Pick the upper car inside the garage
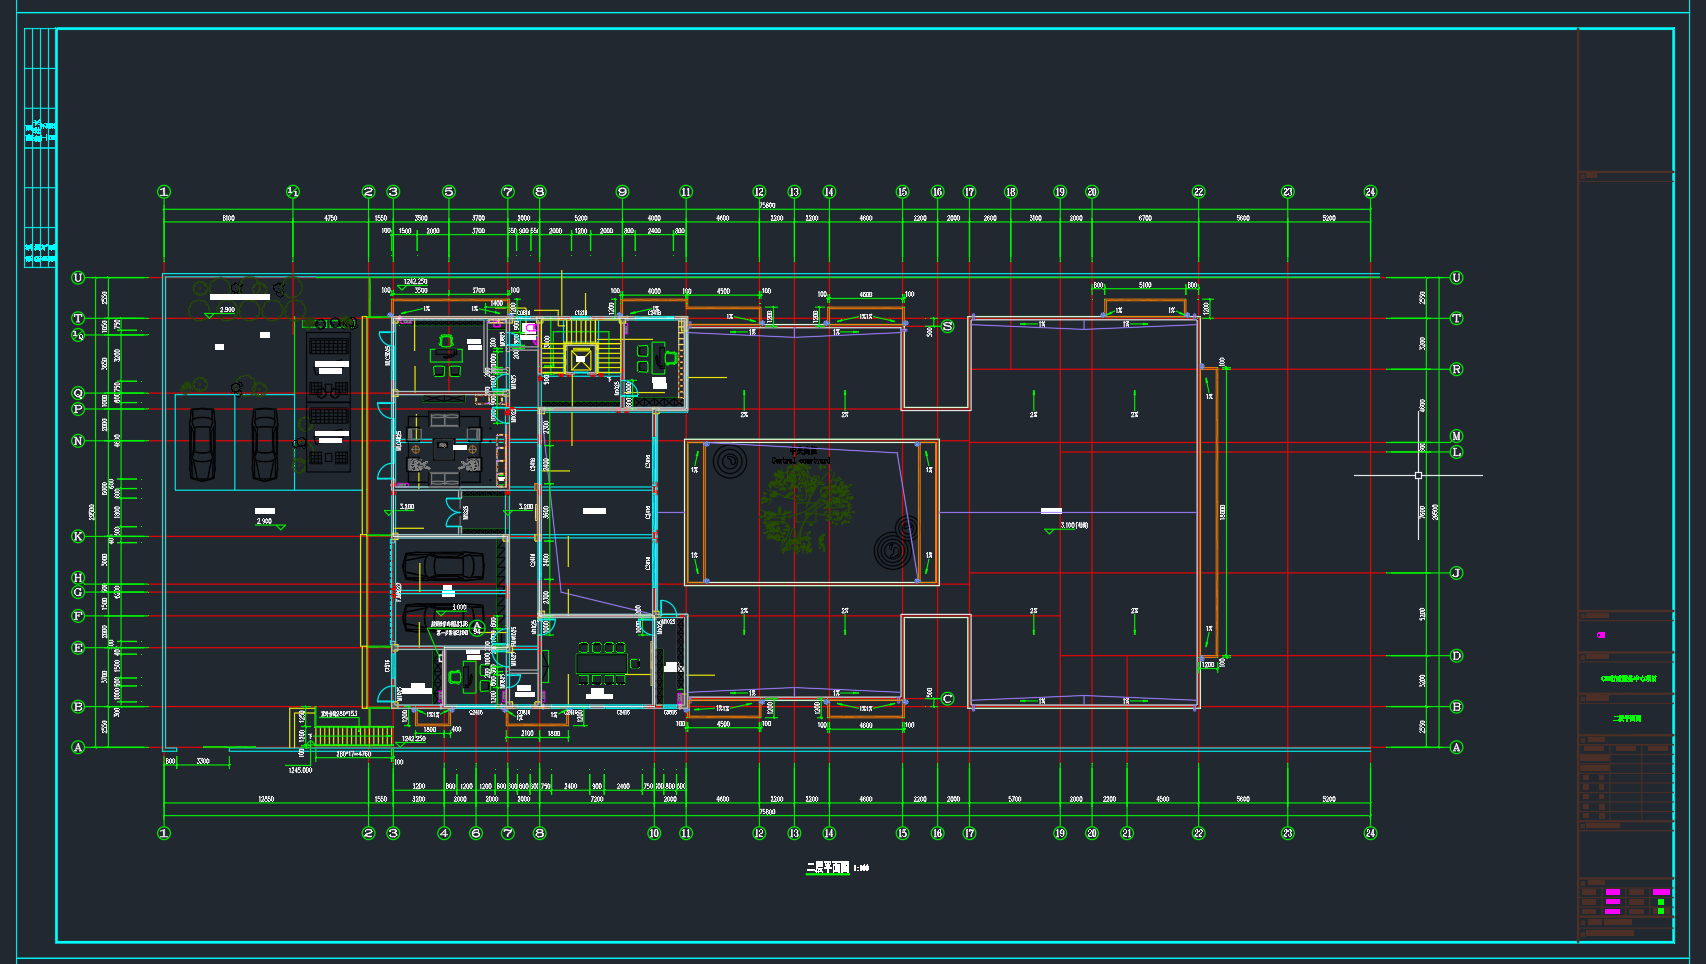1706x964 pixels. pyautogui.click(x=442, y=566)
